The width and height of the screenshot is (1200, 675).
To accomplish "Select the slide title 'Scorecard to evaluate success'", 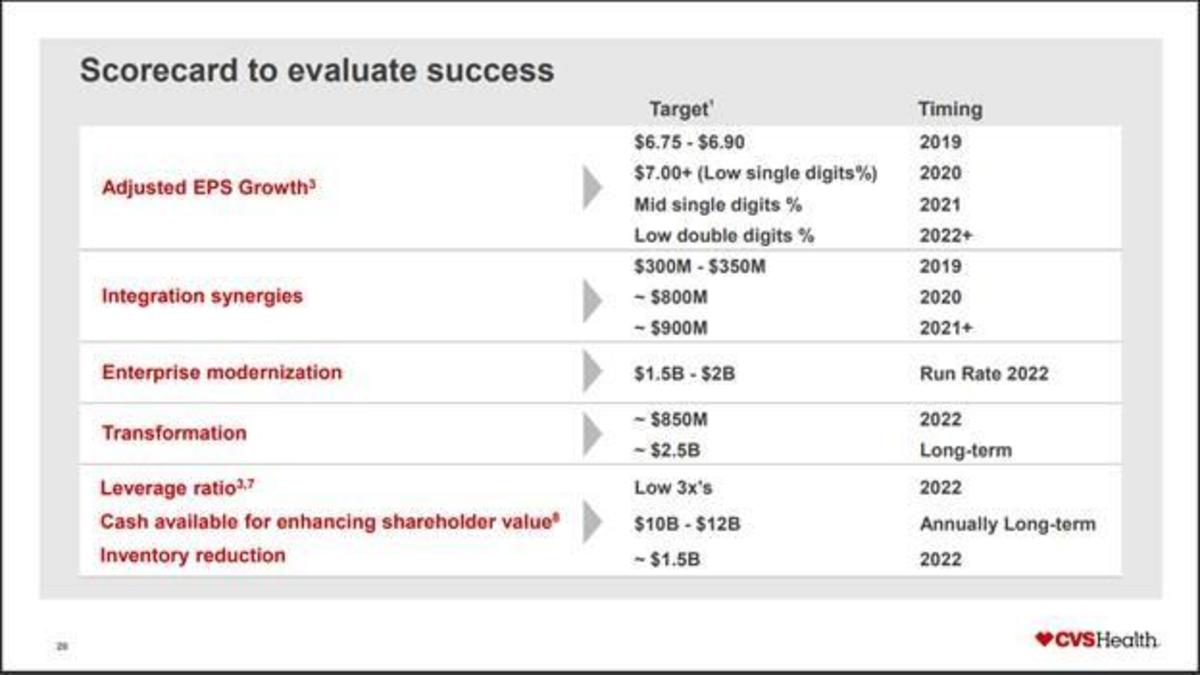I will coord(316,71).
